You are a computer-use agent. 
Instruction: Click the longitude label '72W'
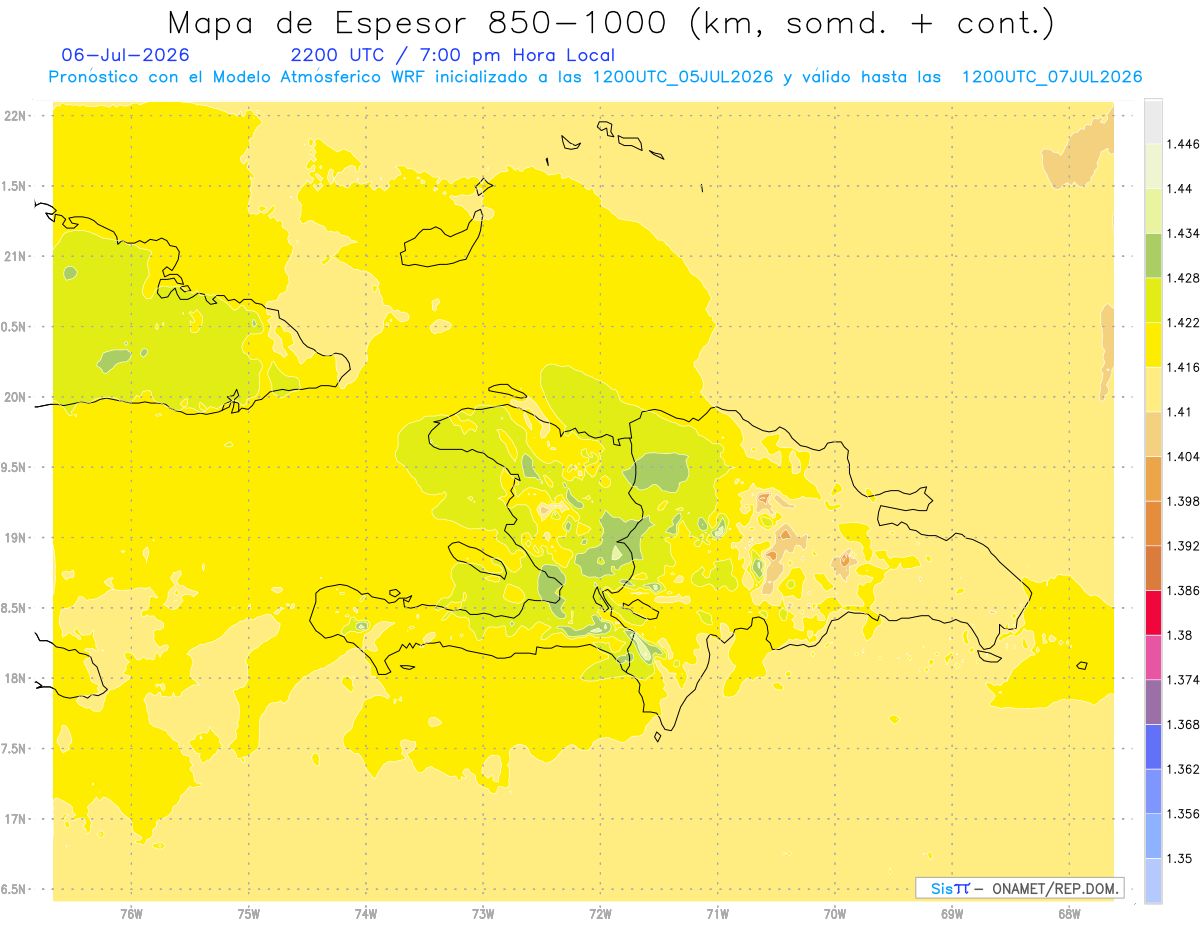click(x=600, y=914)
